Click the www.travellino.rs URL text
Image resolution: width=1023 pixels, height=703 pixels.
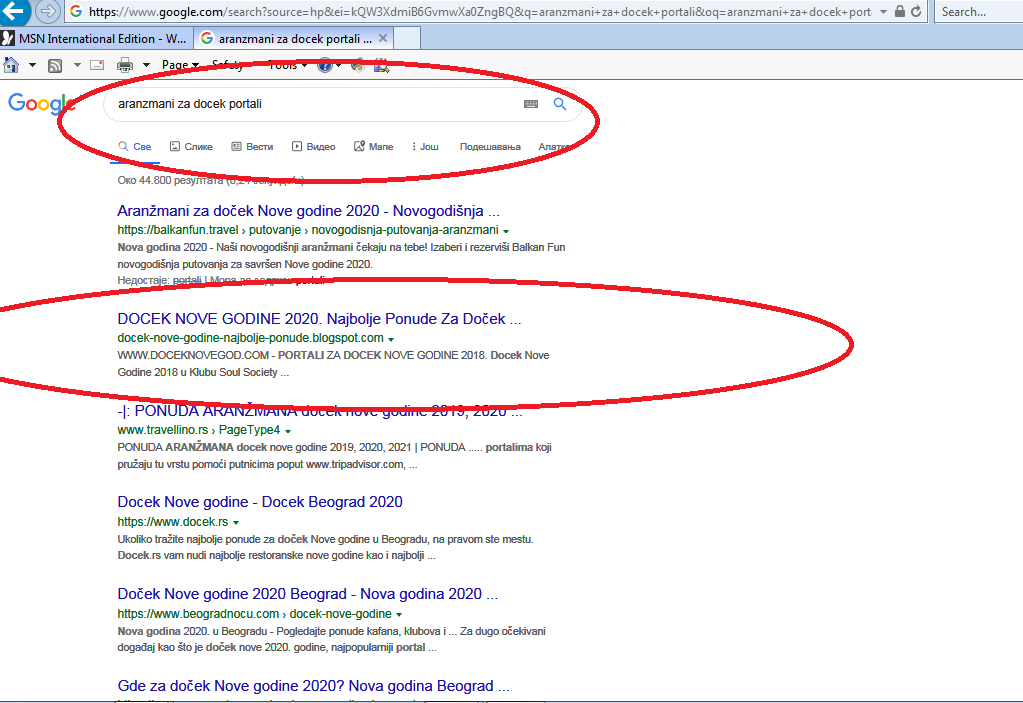click(162, 430)
